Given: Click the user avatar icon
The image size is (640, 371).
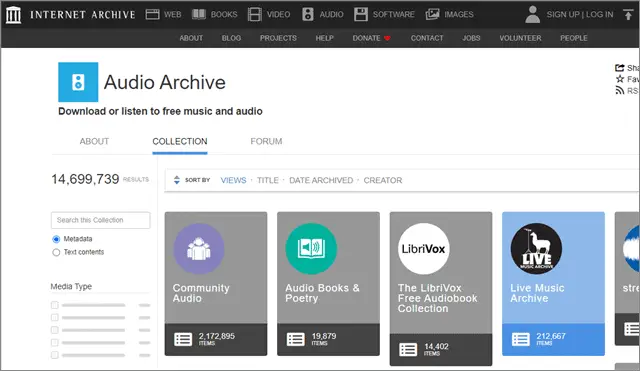Looking at the screenshot, I should [532, 15].
